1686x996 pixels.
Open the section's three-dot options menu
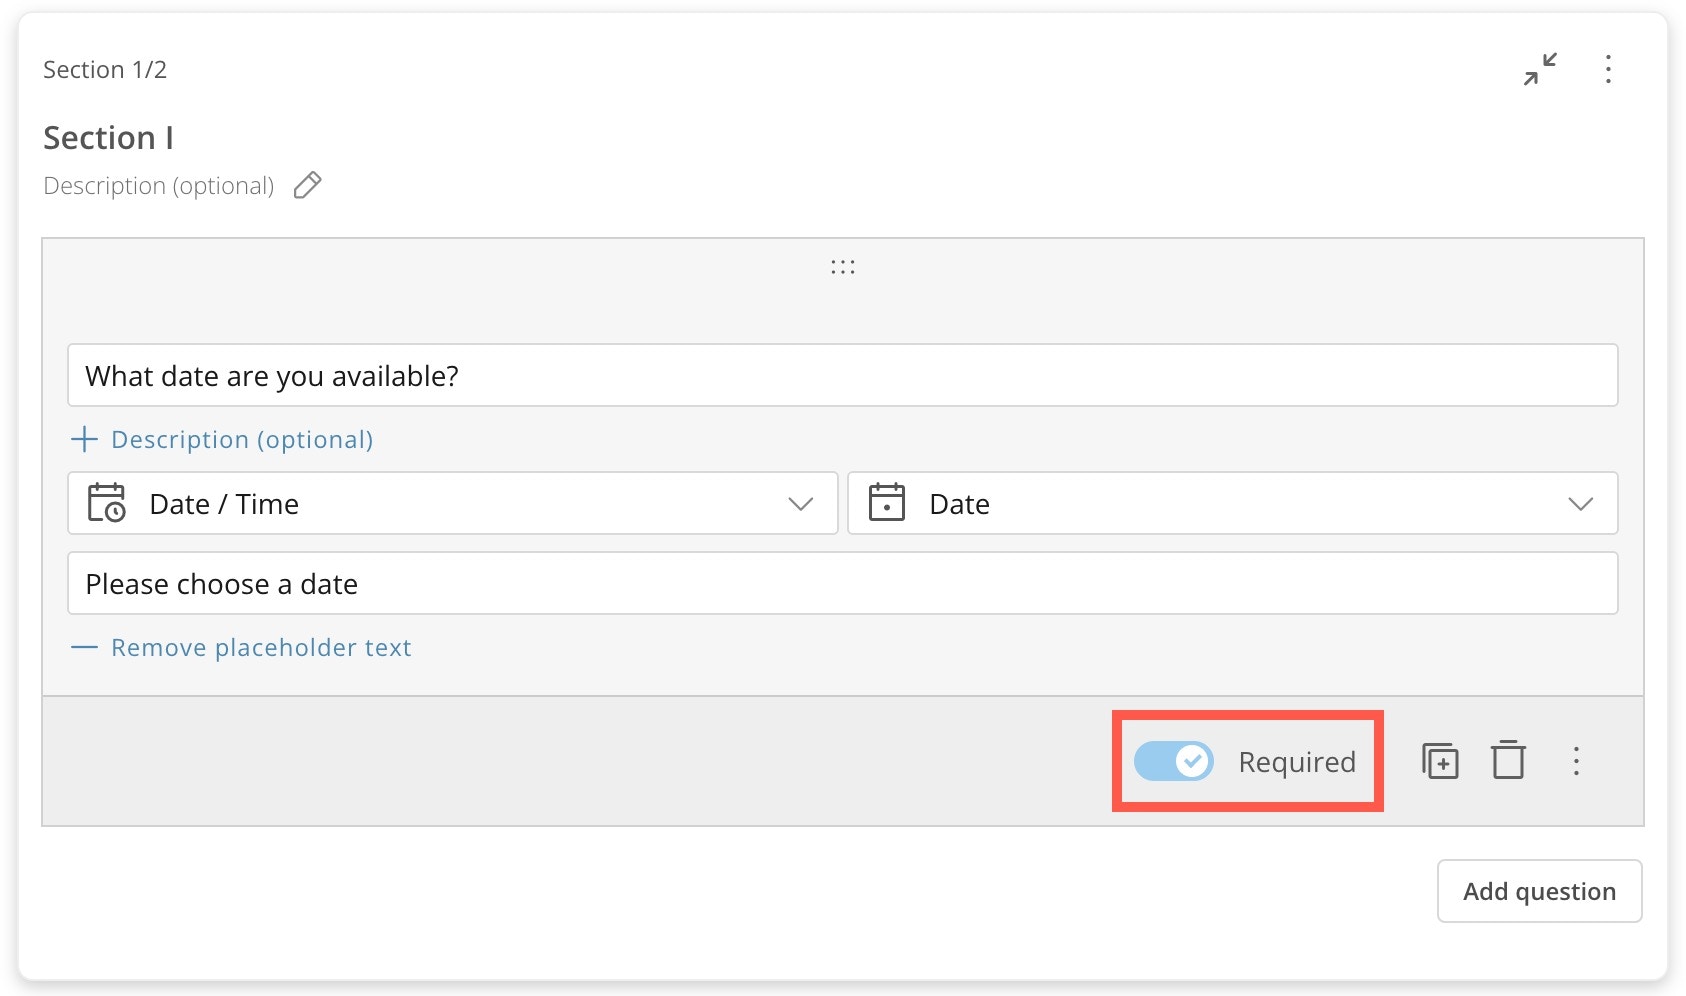(1608, 69)
